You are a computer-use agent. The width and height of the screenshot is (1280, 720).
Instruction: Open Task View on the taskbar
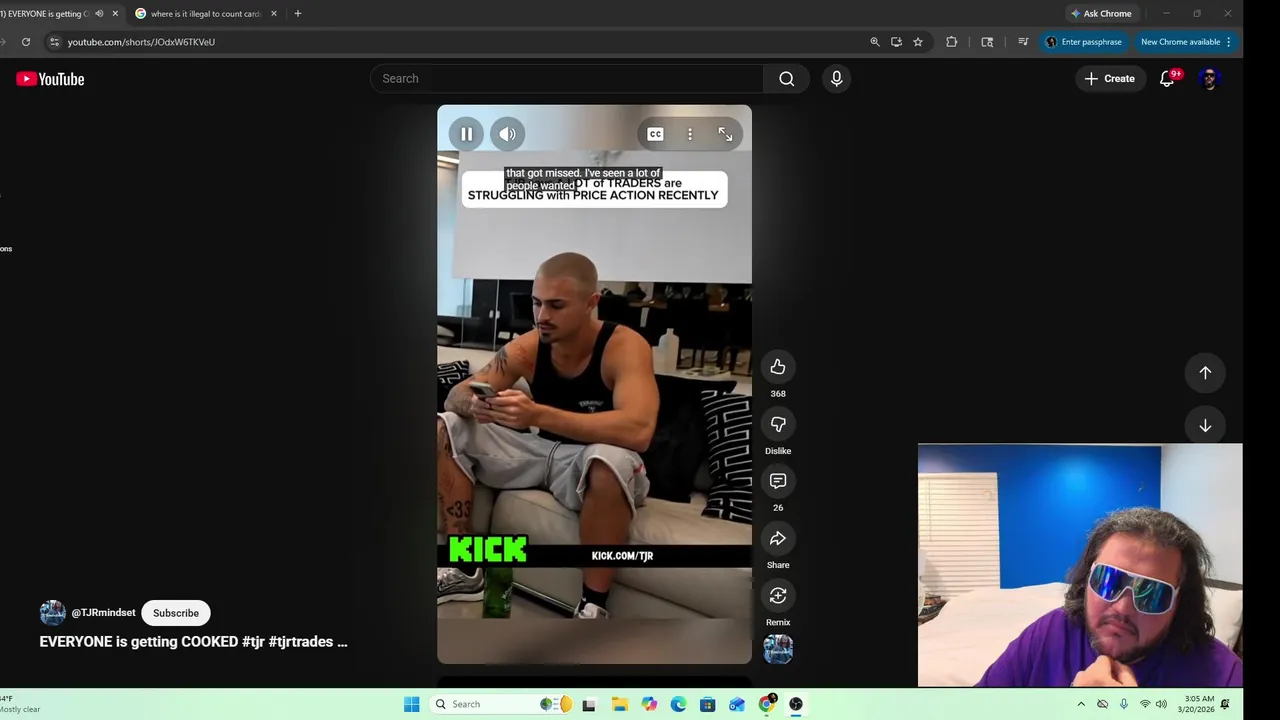(589, 704)
